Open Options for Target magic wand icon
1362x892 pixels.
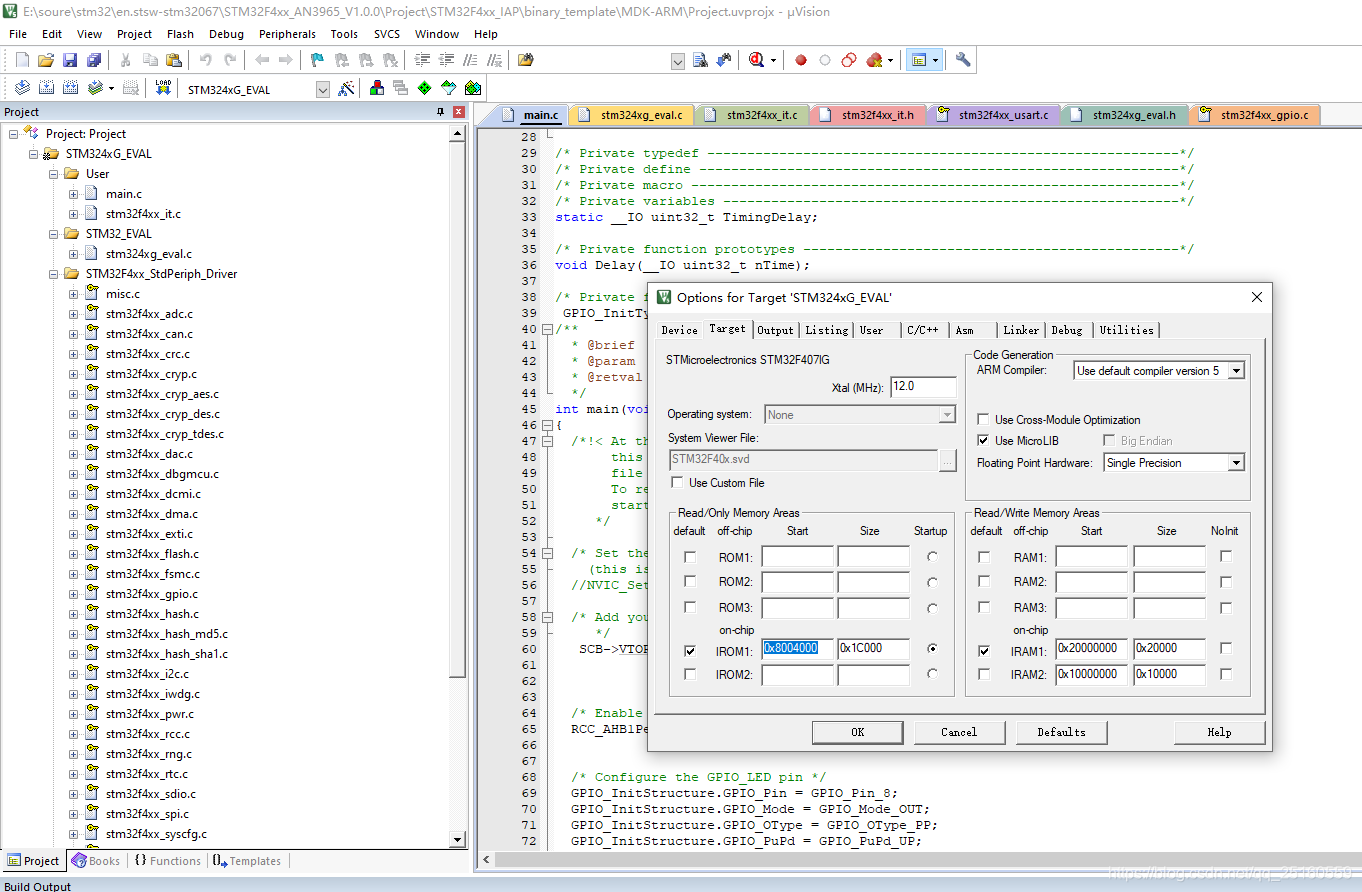coord(346,89)
